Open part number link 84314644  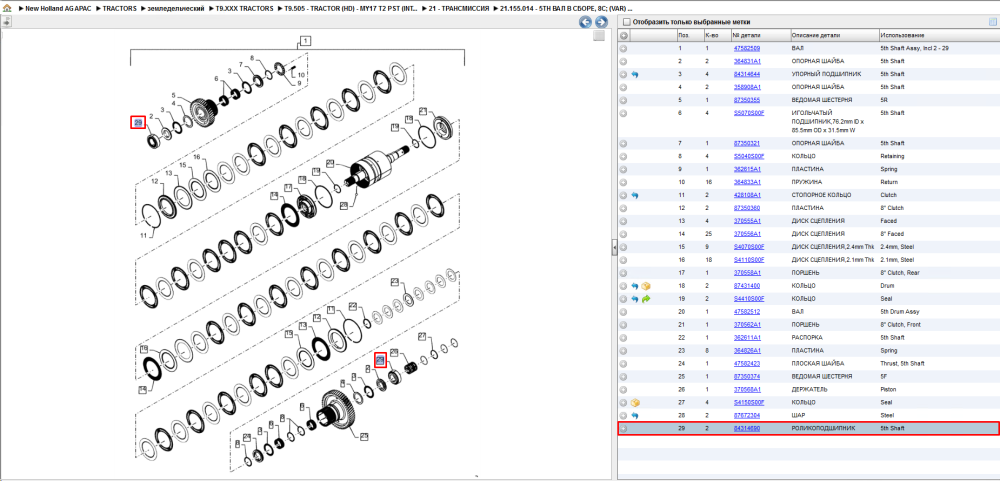click(x=746, y=74)
